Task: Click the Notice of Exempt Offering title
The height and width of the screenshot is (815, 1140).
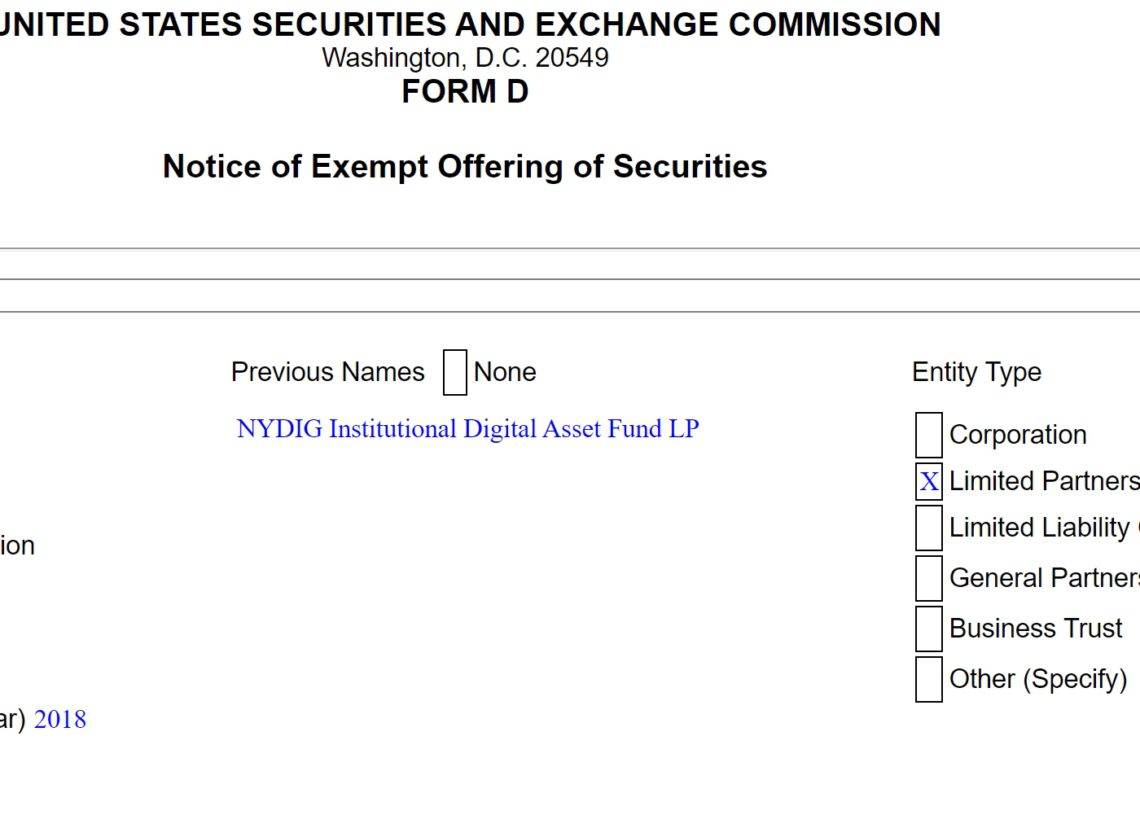Action: pos(465,166)
